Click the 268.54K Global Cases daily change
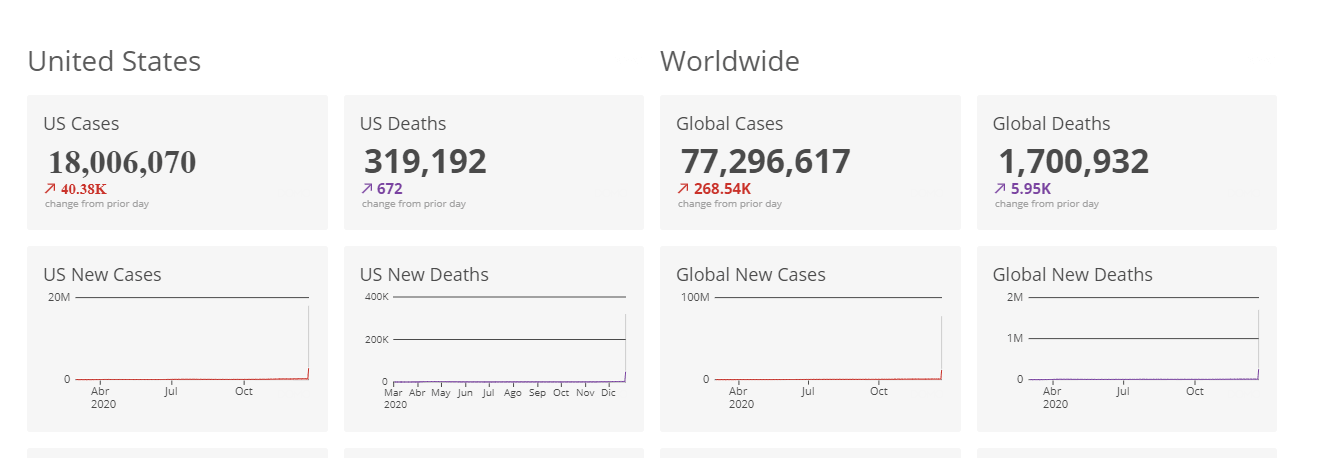 click(722, 188)
